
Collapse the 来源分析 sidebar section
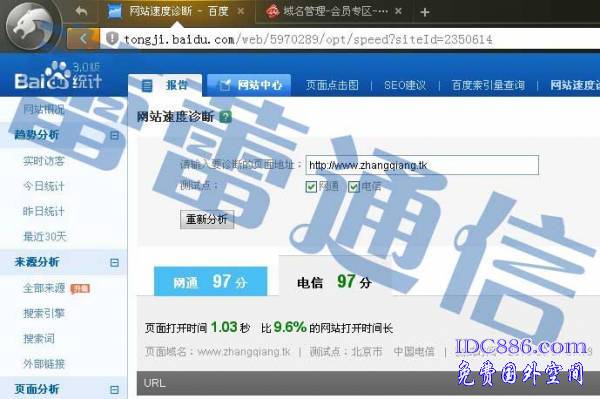pyautogui.click(x=114, y=262)
